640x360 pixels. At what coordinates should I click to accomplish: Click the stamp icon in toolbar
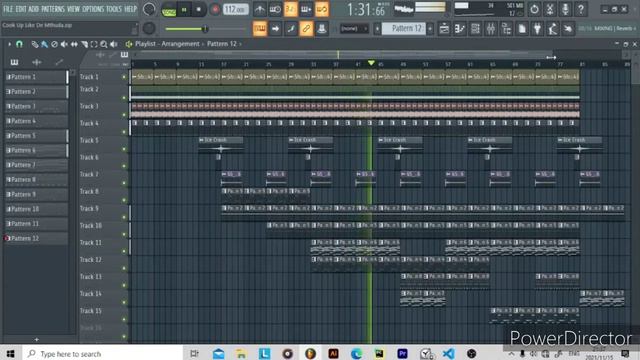tap(322, 29)
